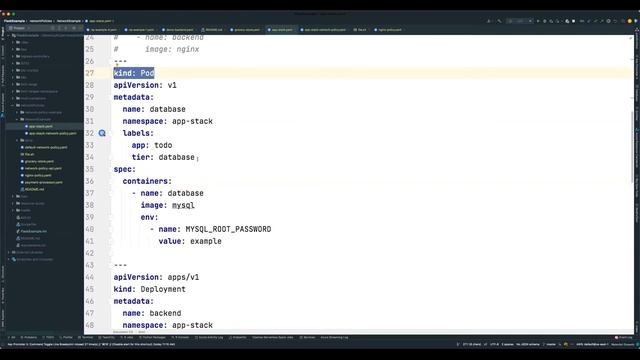Expand the ingress-controllers folder arrow
The height and width of the screenshot is (360, 640).
(13, 56)
